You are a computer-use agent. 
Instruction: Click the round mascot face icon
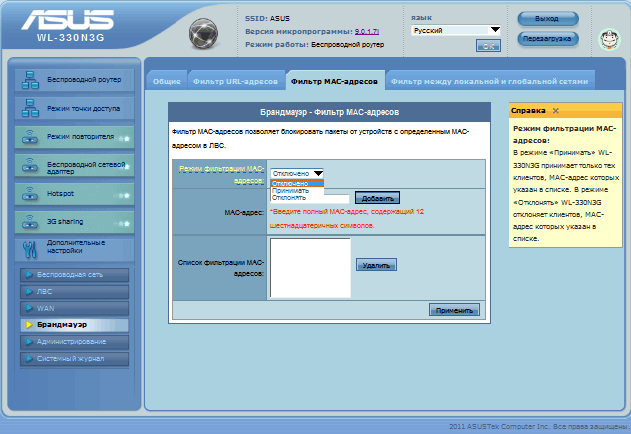click(x=609, y=41)
